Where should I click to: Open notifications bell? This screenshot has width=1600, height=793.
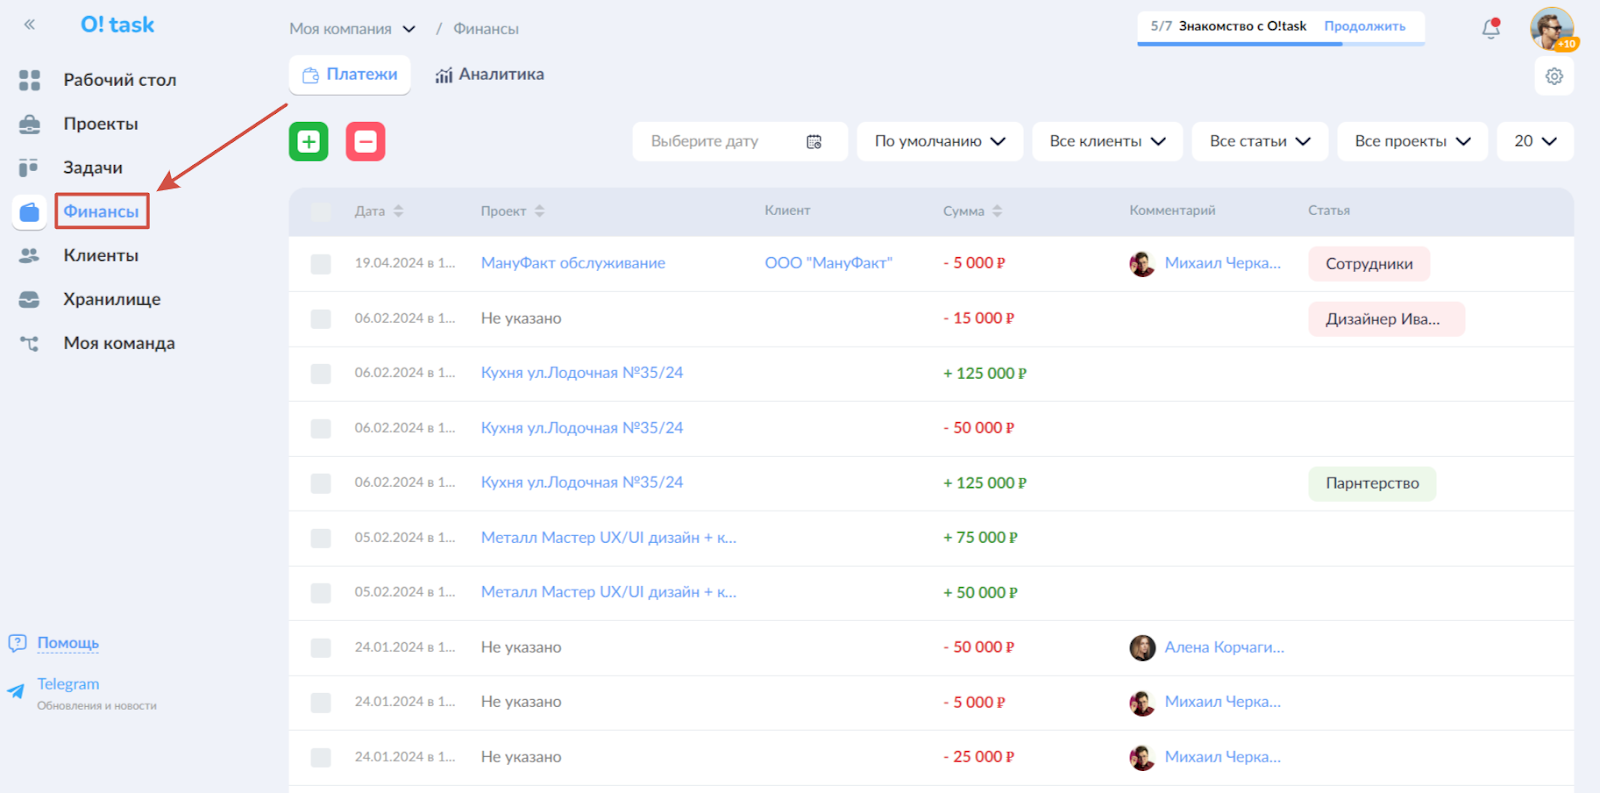1491,28
